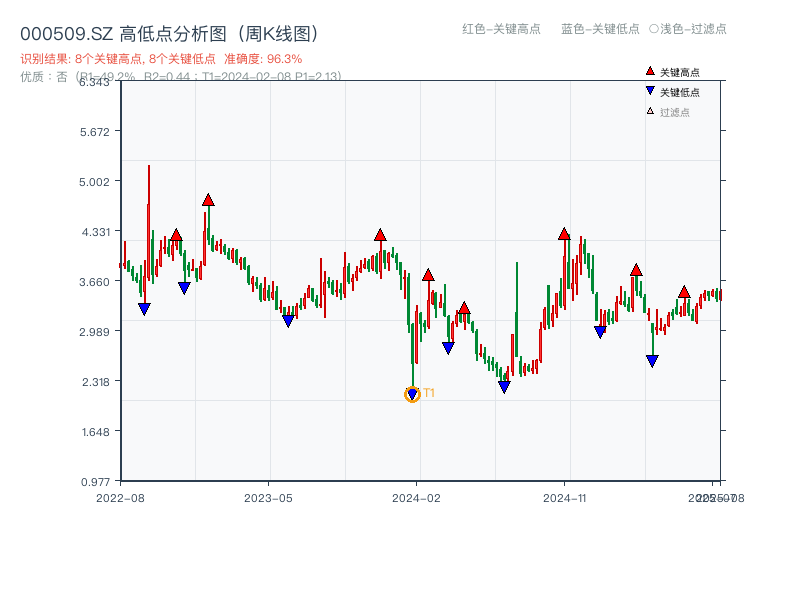Click the last blue low marker near 2.6
800x600 pixels.
tap(652, 361)
